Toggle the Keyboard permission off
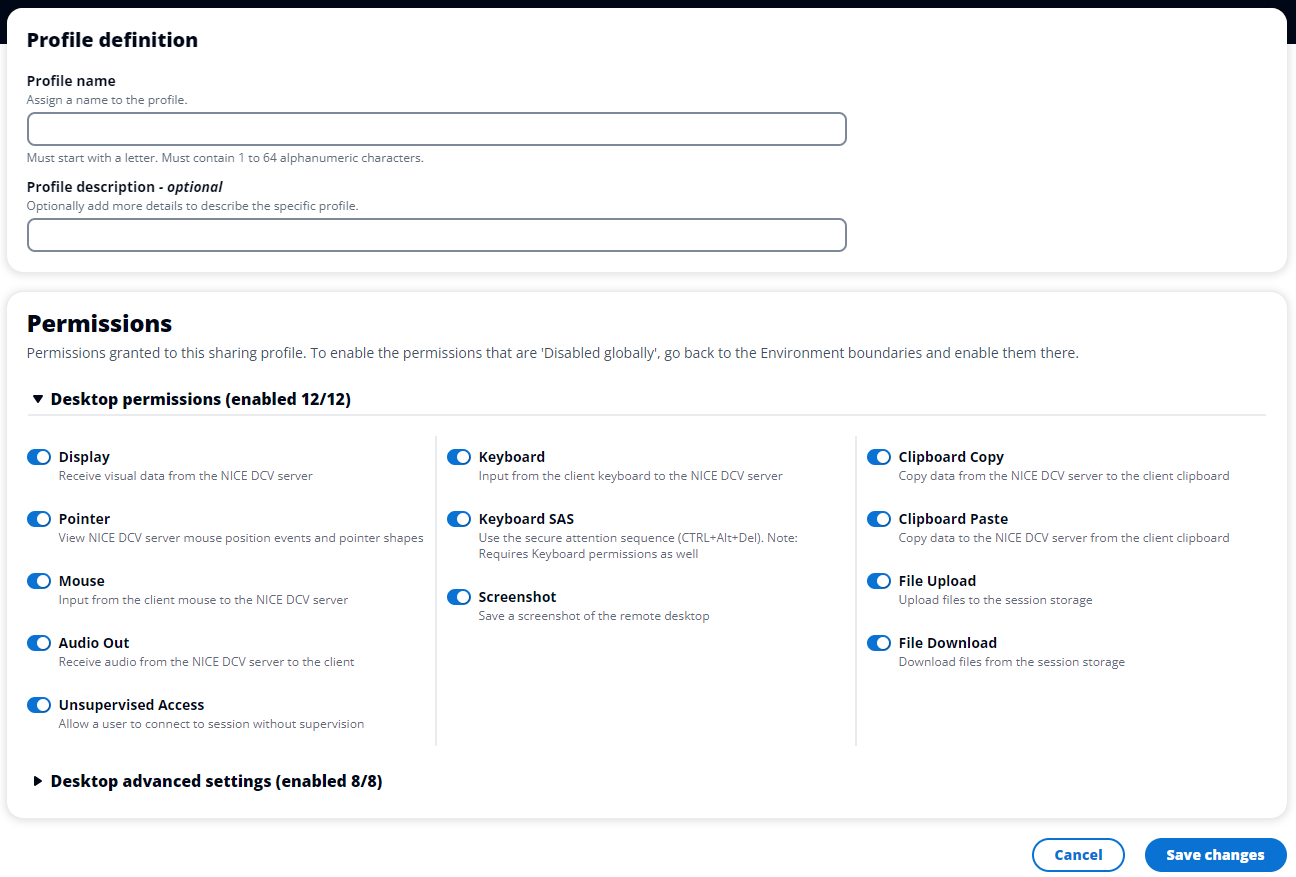This screenshot has height=877, width=1296. pyautogui.click(x=458, y=457)
